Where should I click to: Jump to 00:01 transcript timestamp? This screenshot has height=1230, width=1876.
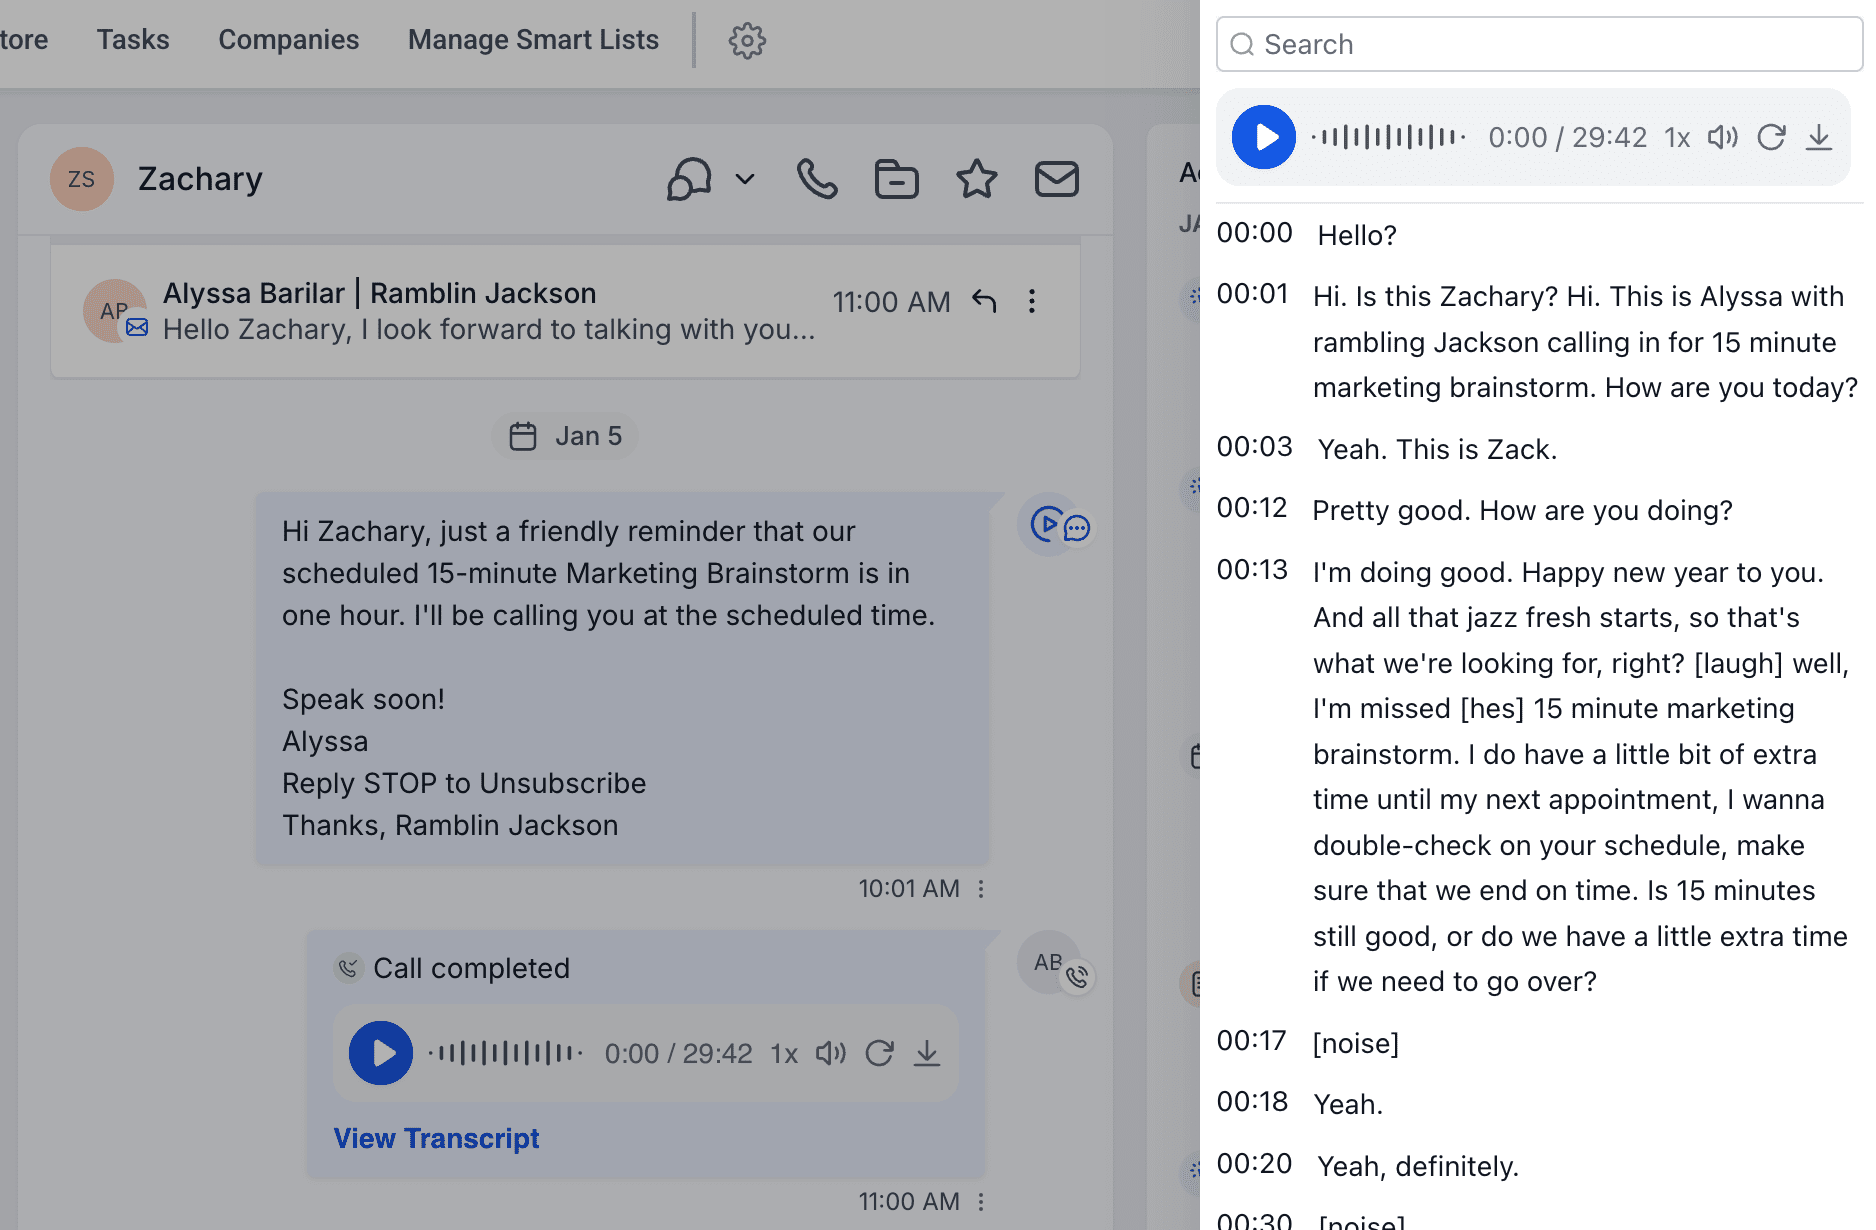click(x=1252, y=294)
